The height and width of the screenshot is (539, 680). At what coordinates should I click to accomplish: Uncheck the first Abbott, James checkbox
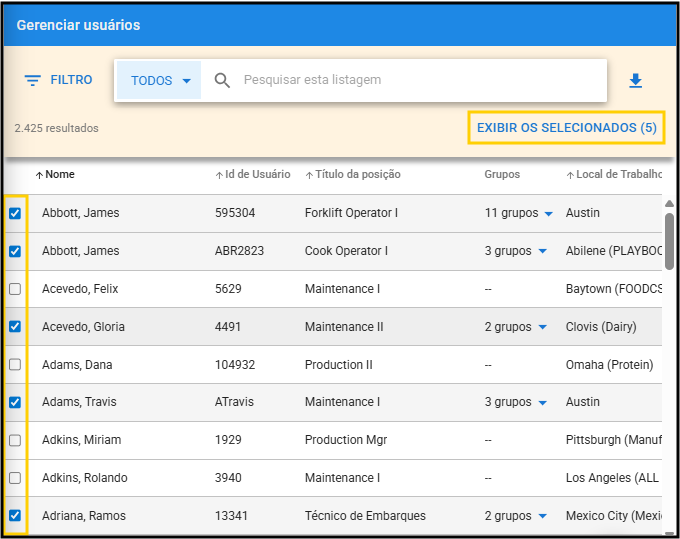pos(15,213)
